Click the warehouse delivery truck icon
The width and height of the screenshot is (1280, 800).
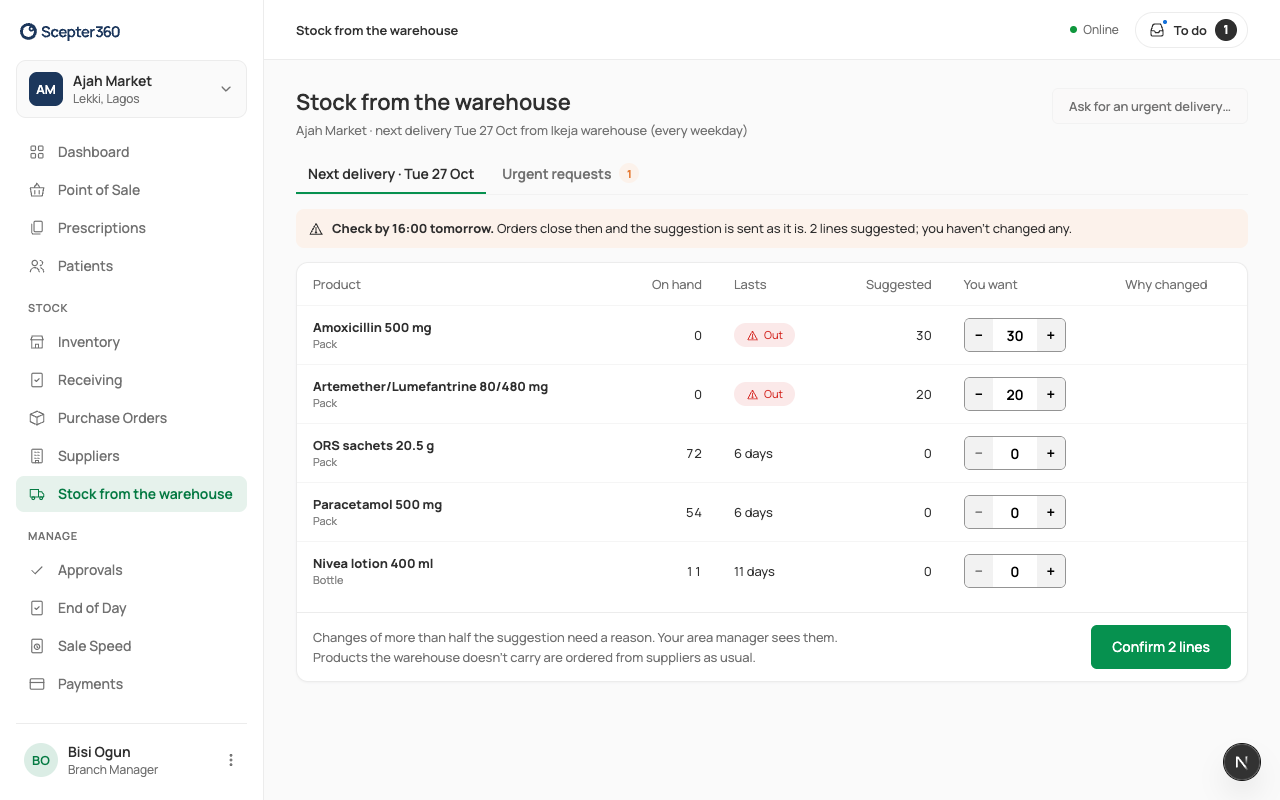(x=37, y=494)
